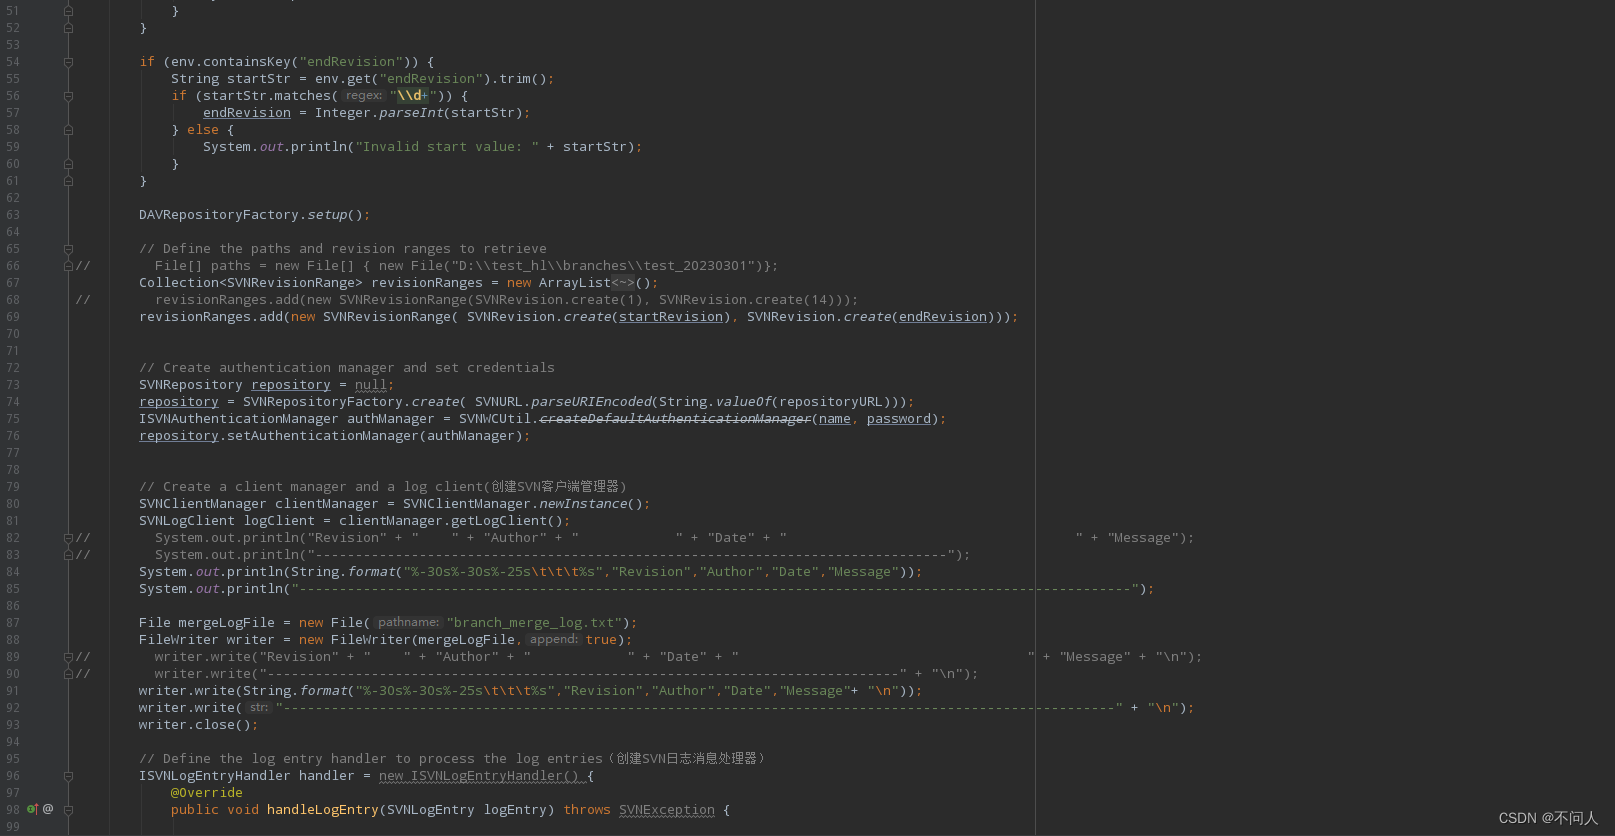
Task: Click underlined startRevision on line 69
Action: (x=671, y=317)
